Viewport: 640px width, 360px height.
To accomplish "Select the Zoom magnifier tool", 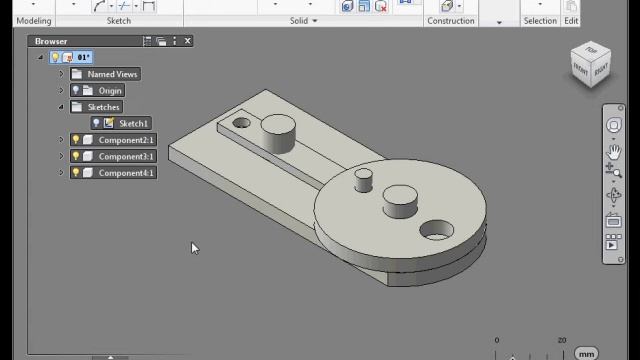I will click(x=613, y=170).
